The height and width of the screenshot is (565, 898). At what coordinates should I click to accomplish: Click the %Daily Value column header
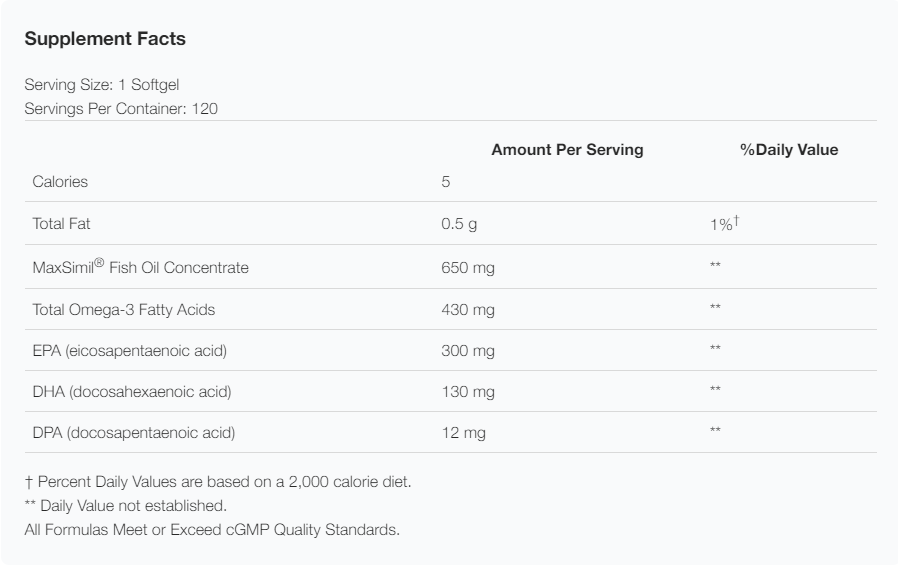tap(789, 150)
